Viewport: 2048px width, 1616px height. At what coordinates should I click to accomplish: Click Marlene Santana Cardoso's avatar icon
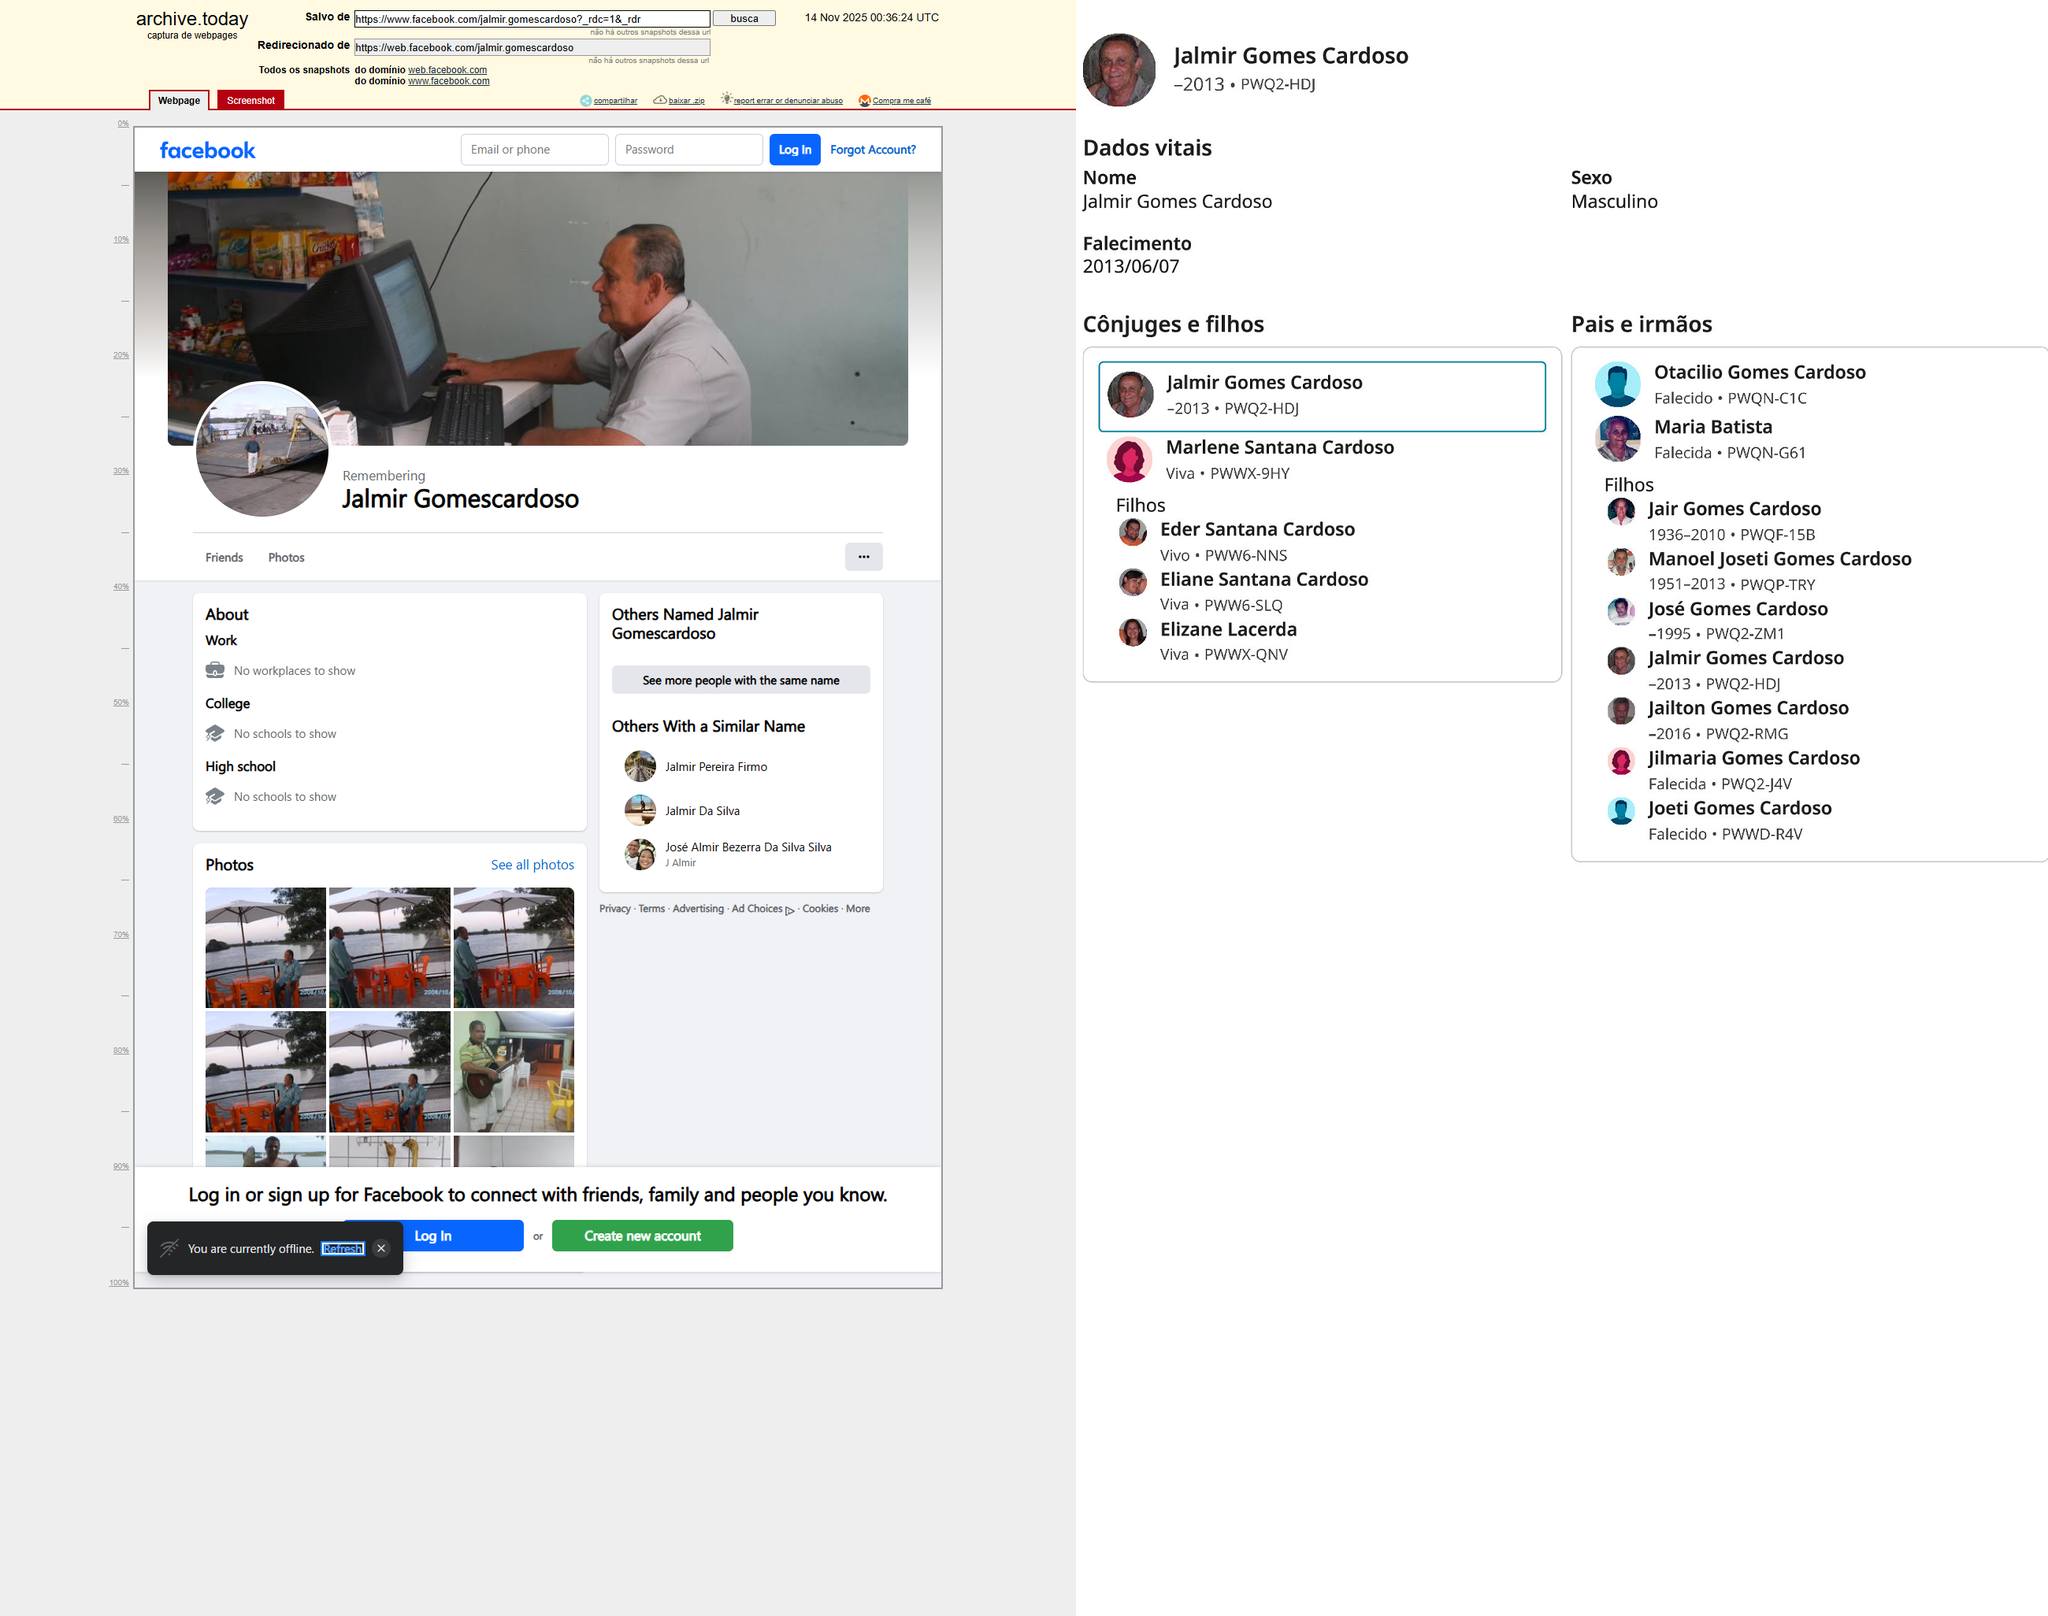coord(1129,460)
